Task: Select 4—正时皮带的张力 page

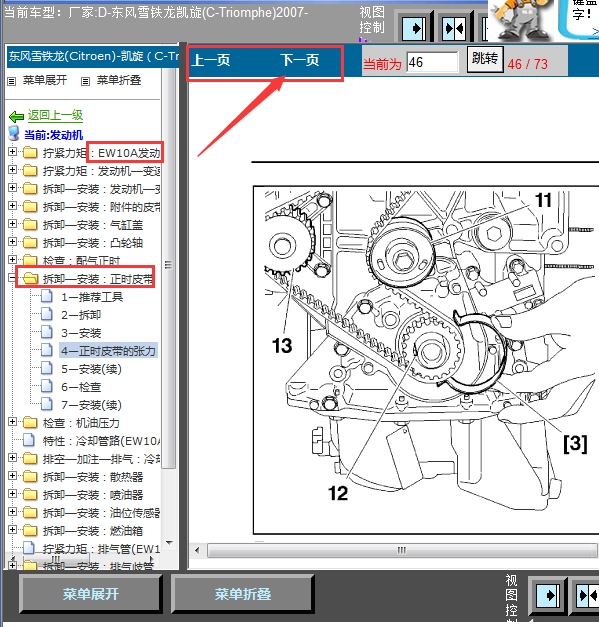Action: (108, 351)
